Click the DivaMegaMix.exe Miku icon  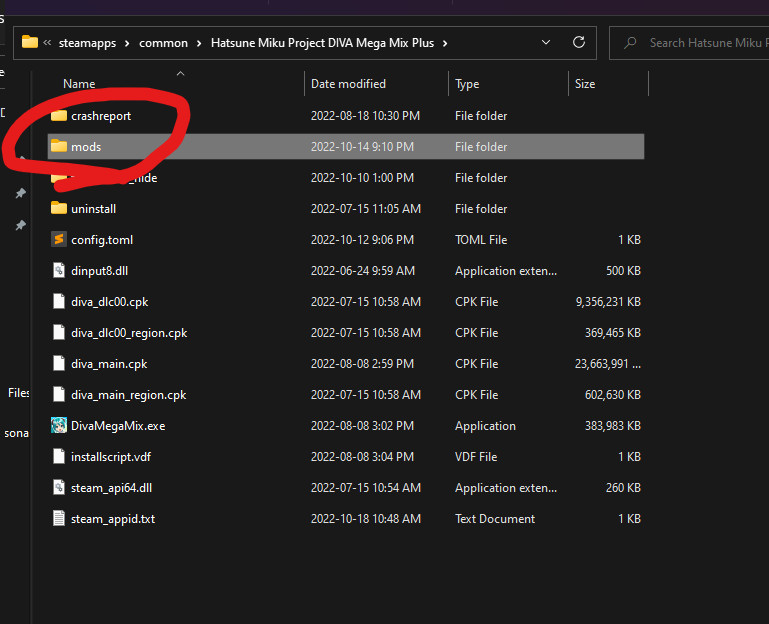(x=59, y=425)
